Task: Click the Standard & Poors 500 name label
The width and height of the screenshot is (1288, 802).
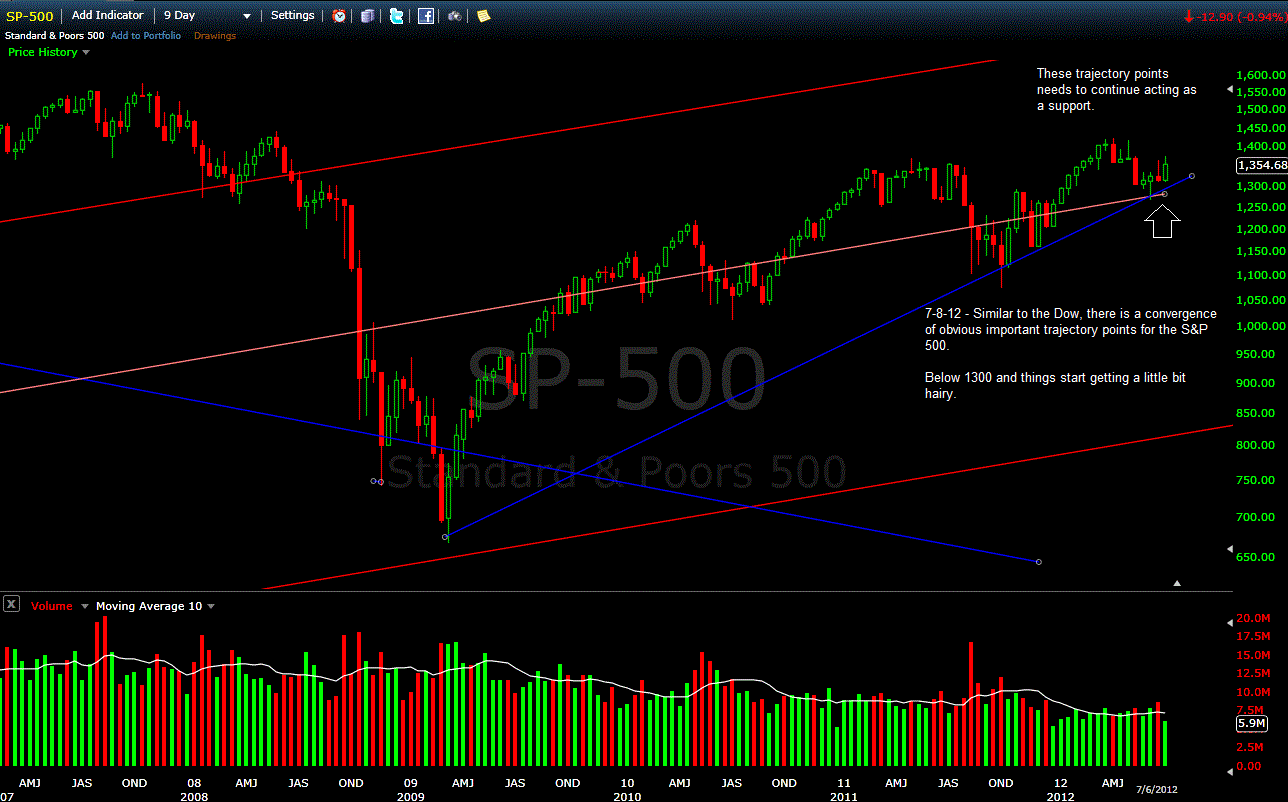Action: pyautogui.click(x=54, y=36)
